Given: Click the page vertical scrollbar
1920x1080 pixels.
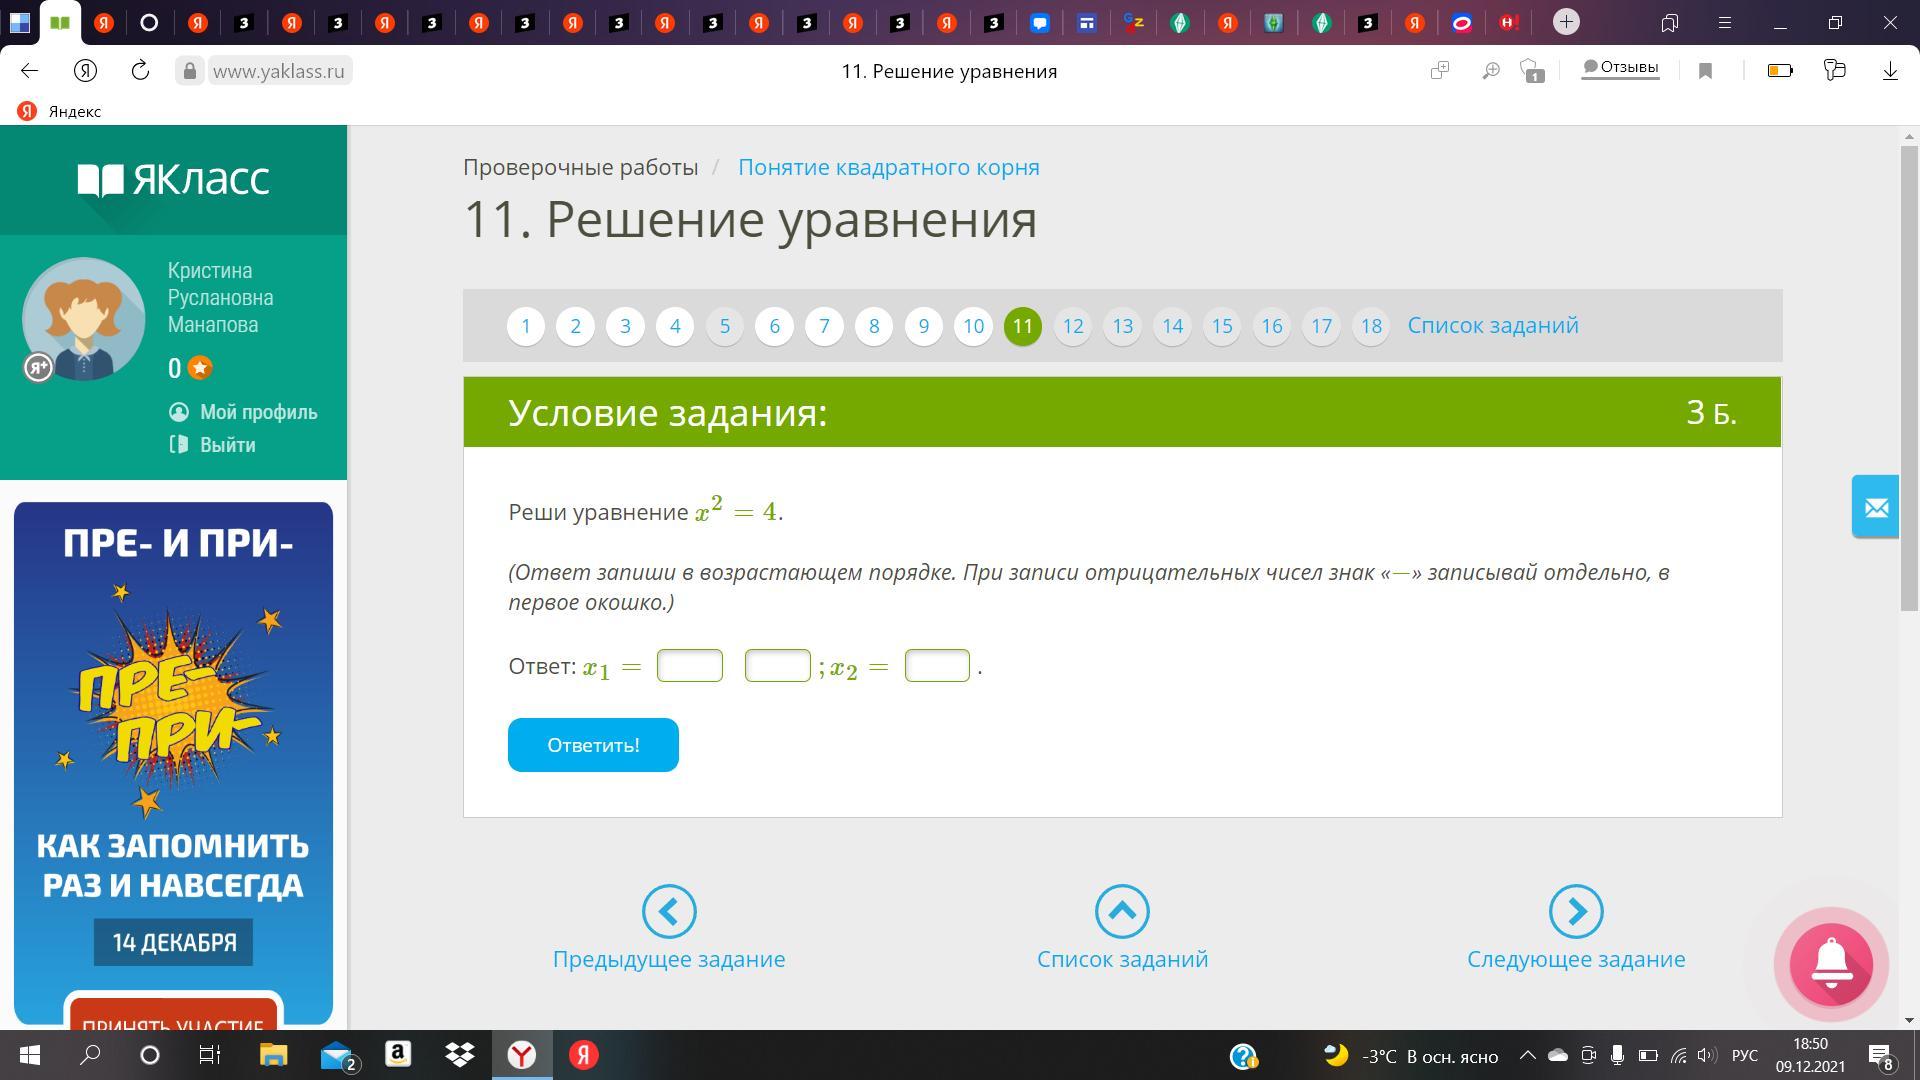Looking at the screenshot, I should 1909,380.
